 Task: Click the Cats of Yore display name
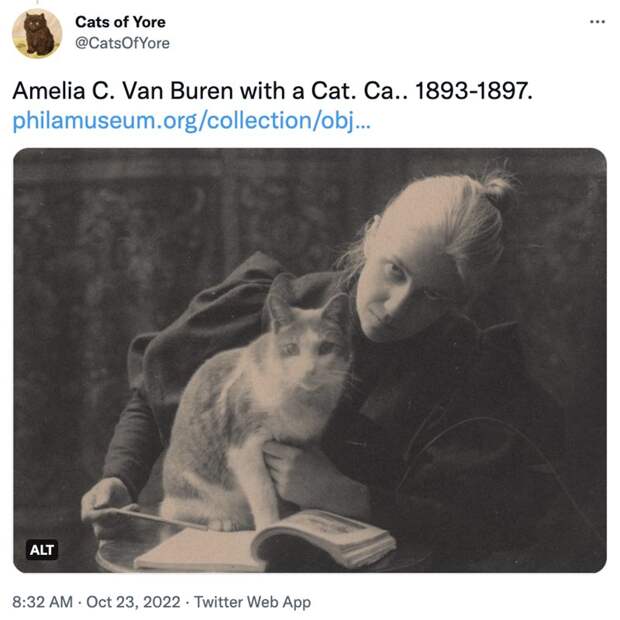point(120,22)
